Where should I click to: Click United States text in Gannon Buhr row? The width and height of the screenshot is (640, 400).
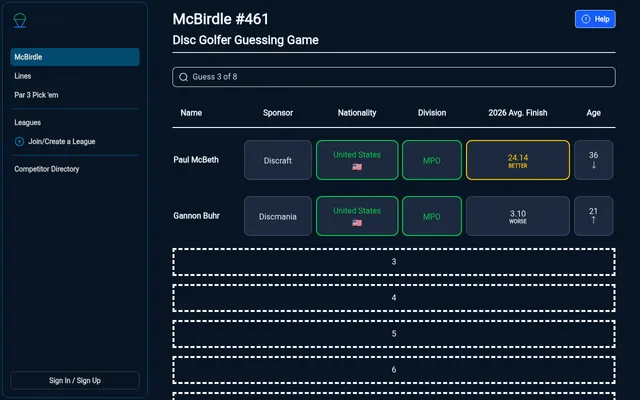tap(357, 211)
